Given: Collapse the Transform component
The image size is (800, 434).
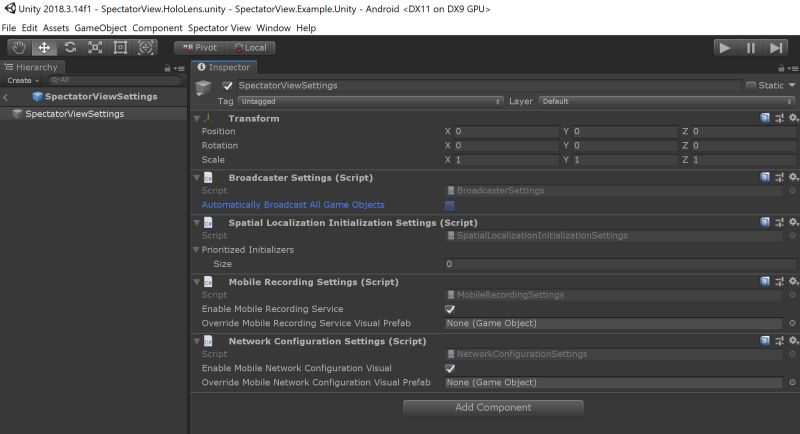Looking at the screenshot, I should [x=196, y=118].
